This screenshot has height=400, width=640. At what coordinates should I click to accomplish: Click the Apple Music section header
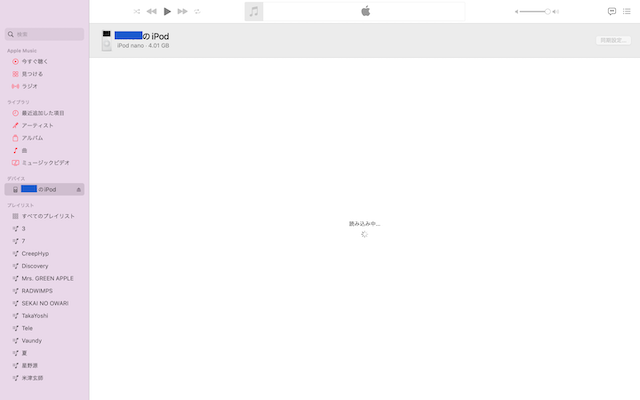pyautogui.click(x=22, y=51)
